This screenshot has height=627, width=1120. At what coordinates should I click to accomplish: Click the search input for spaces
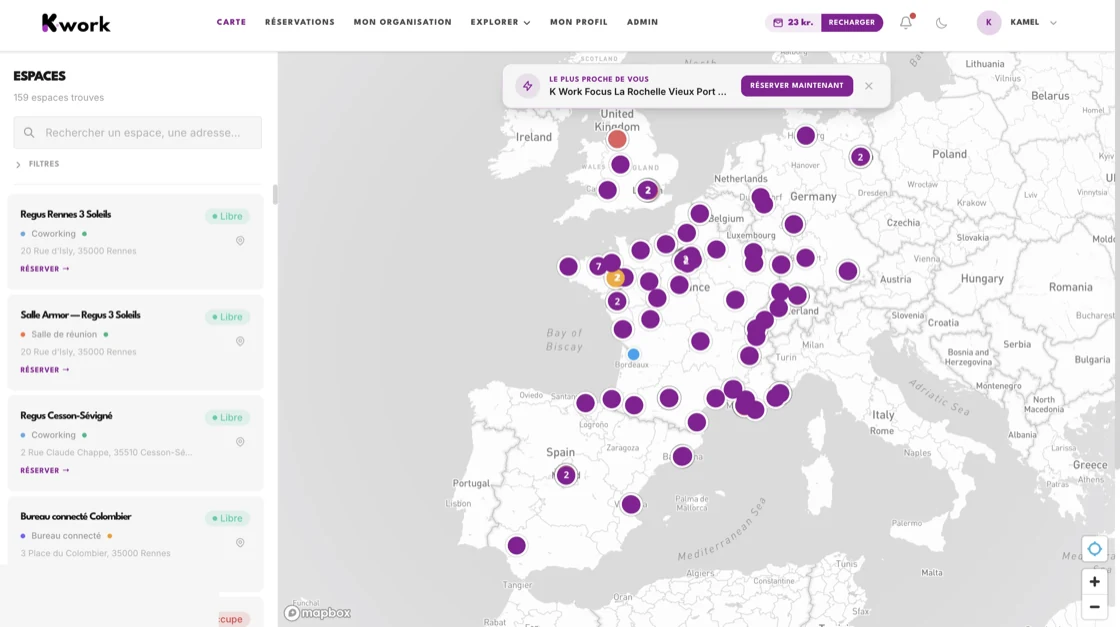click(x=136, y=132)
